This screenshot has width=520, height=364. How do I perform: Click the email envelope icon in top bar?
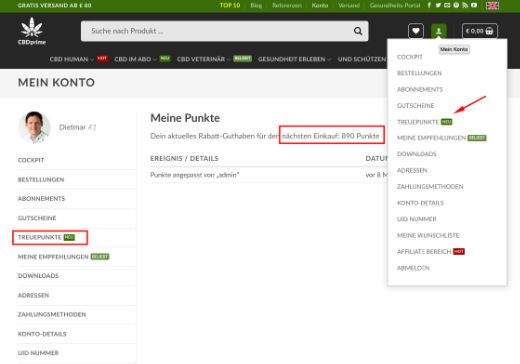pyautogui.click(x=447, y=5)
